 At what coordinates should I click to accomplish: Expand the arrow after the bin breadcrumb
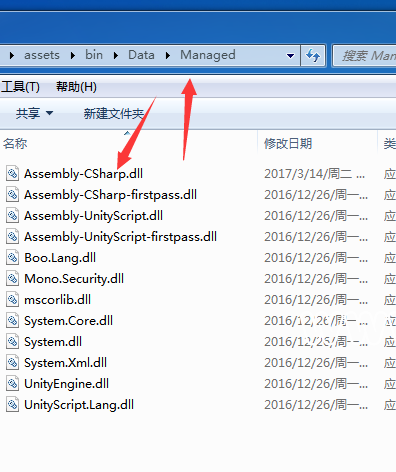116,55
